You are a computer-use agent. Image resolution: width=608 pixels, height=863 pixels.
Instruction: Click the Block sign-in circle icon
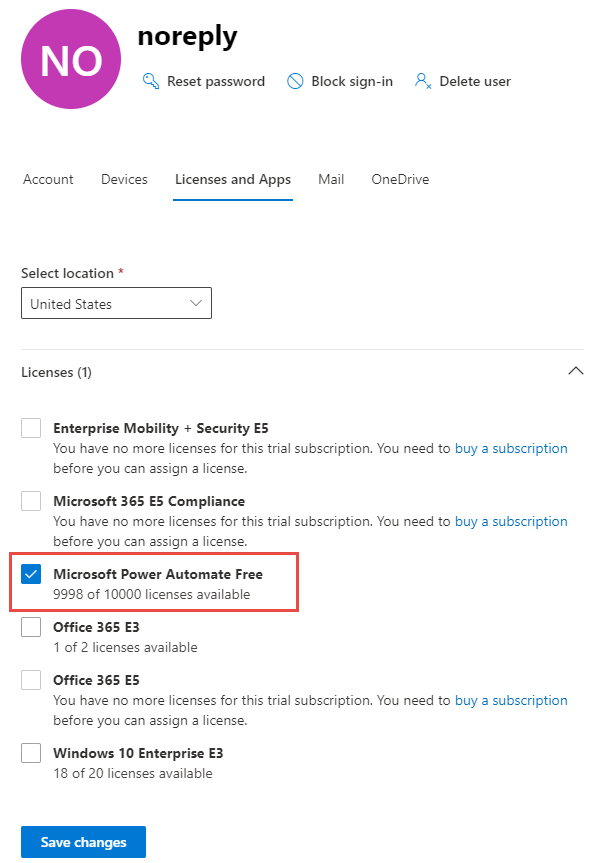coord(295,81)
